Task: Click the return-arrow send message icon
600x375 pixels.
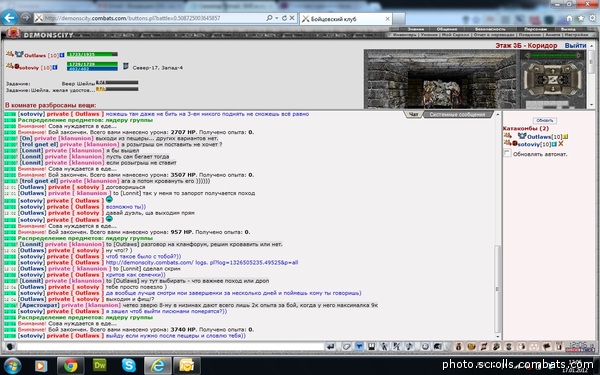Action: click(330, 347)
